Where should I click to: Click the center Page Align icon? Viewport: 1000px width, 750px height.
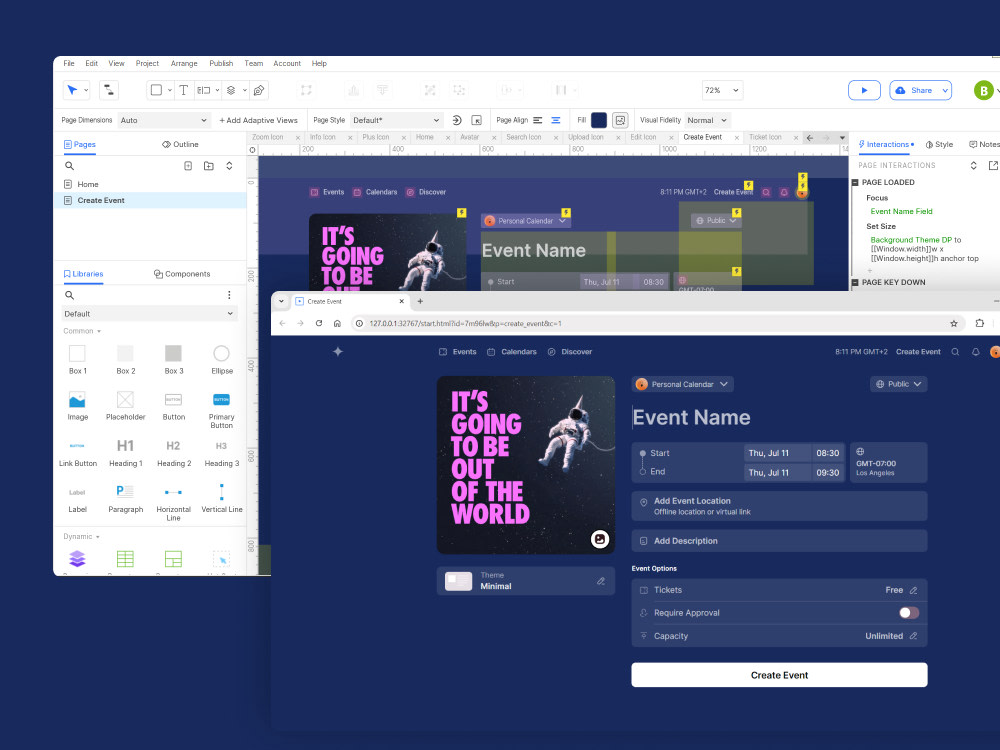click(555, 120)
